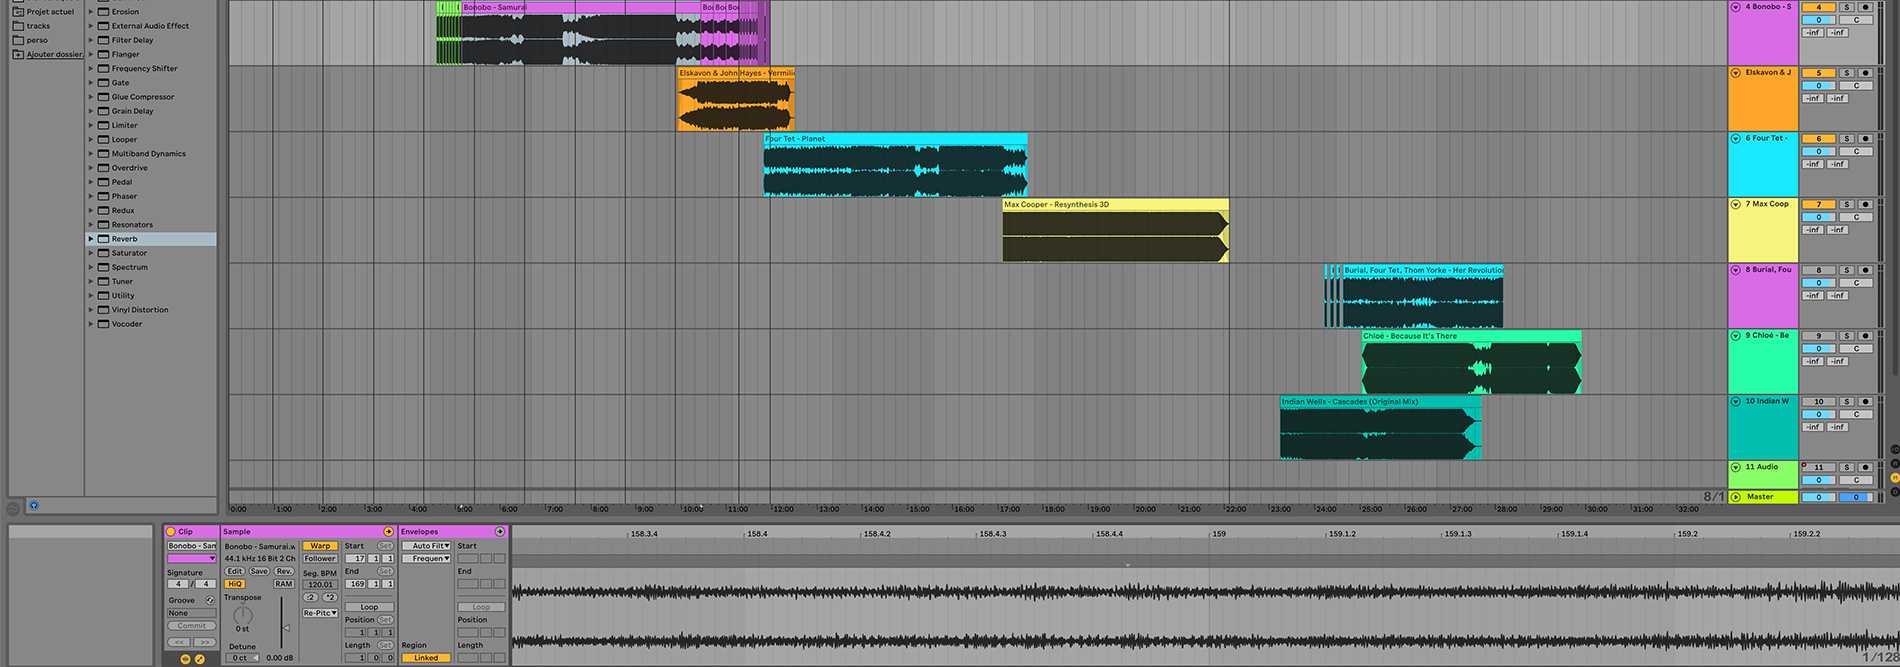Image resolution: width=1900 pixels, height=667 pixels.
Task: Collapse track 4 Bonobo with its fold arrow
Action: (x=1736, y=7)
